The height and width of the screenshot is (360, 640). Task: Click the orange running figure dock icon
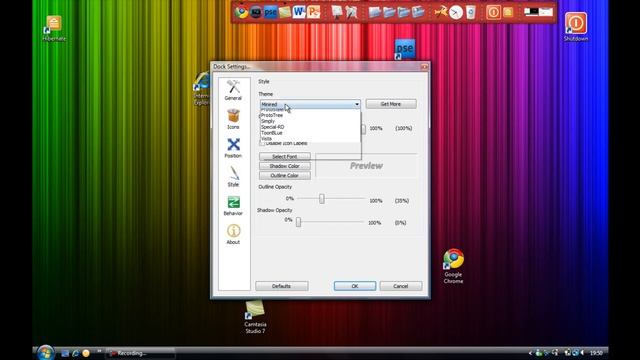pos(441,12)
